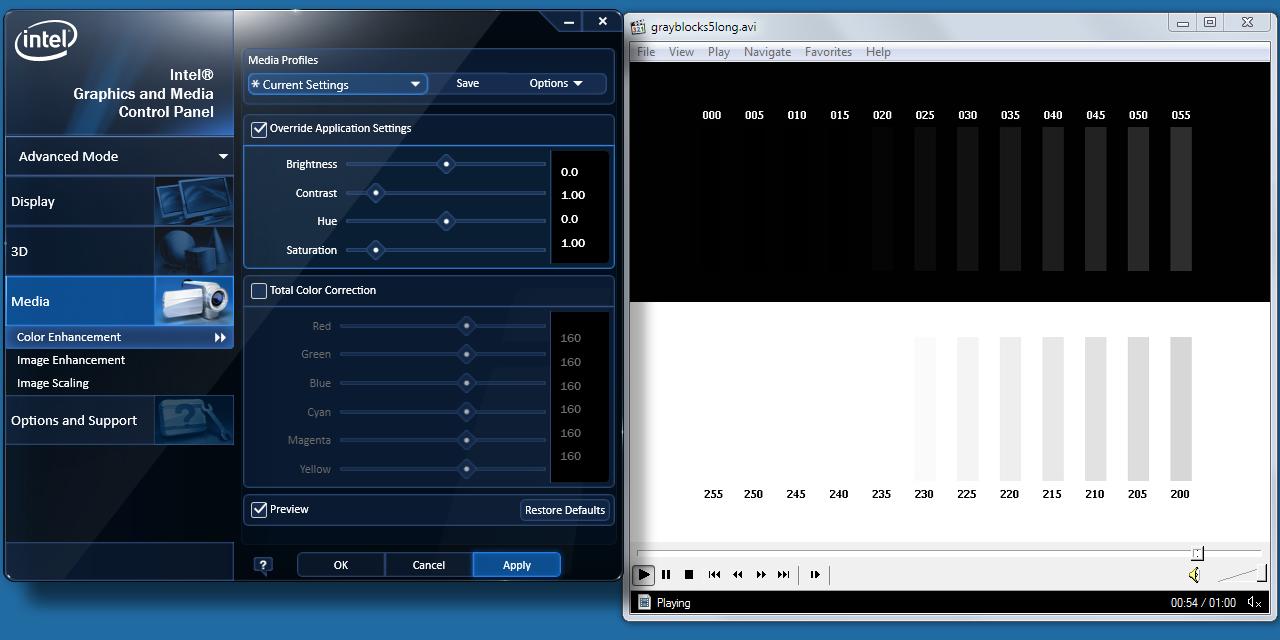The height and width of the screenshot is (640, 1280).
Task: Maximize the media player window
Action: tap(1210, 22)
